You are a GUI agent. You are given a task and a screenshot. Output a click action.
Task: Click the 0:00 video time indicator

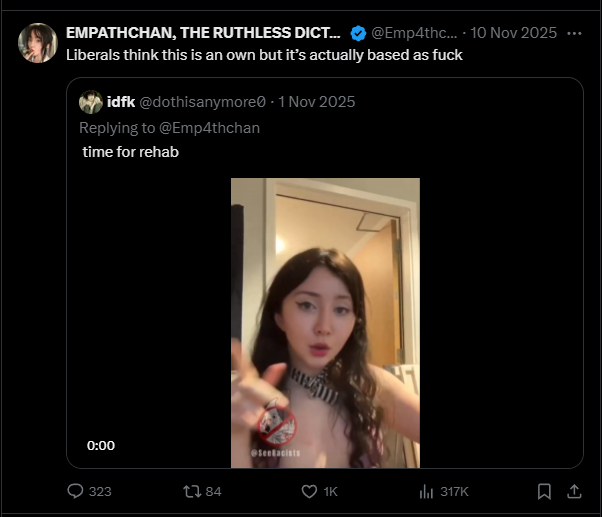point(101,446)
